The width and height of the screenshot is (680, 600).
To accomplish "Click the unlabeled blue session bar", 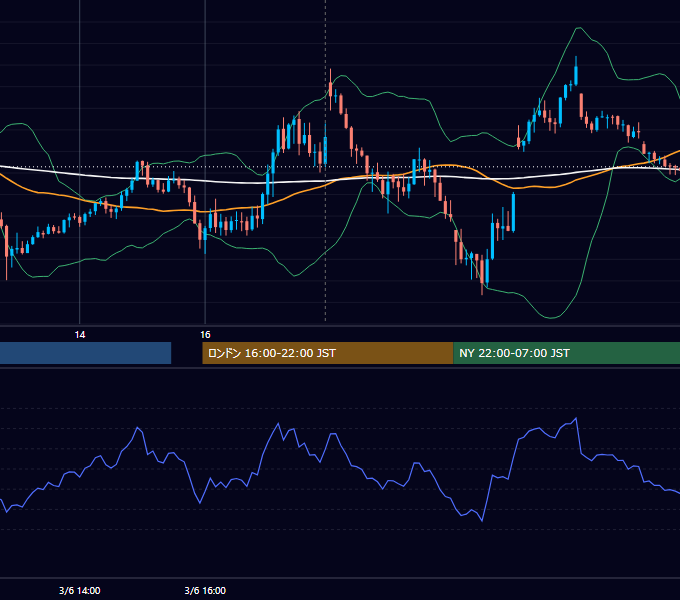I will point(85,353).
